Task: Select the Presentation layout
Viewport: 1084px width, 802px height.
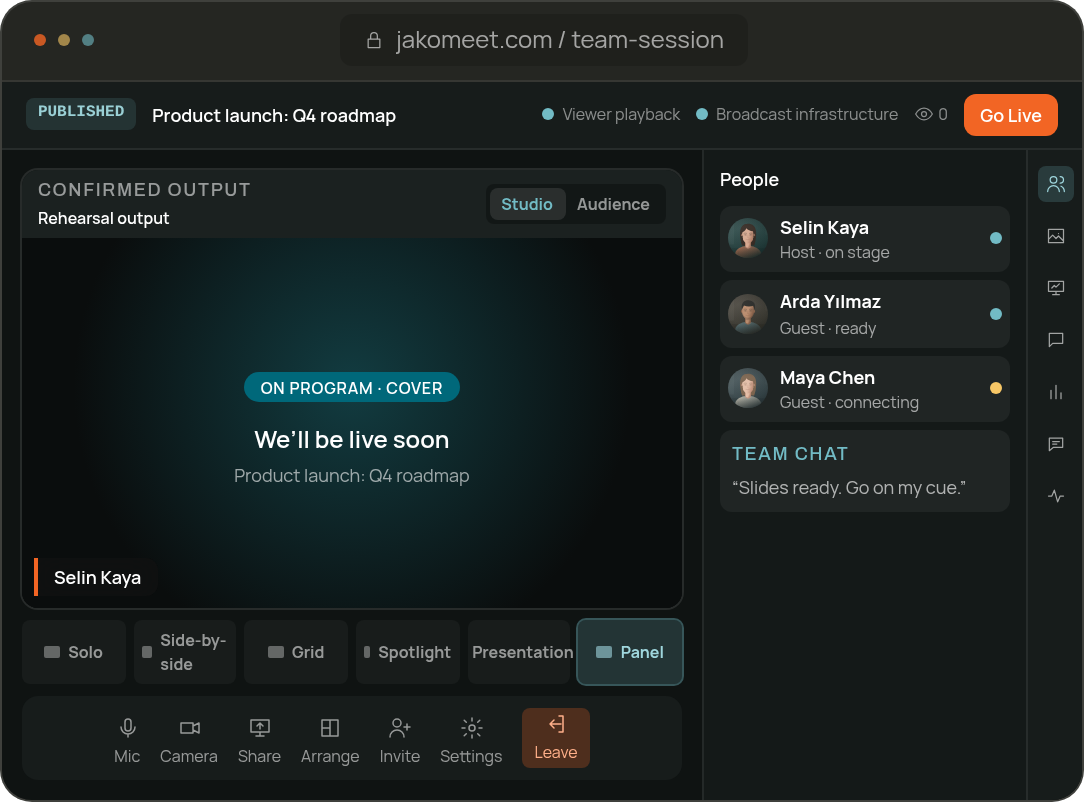Action: [519, 652]
